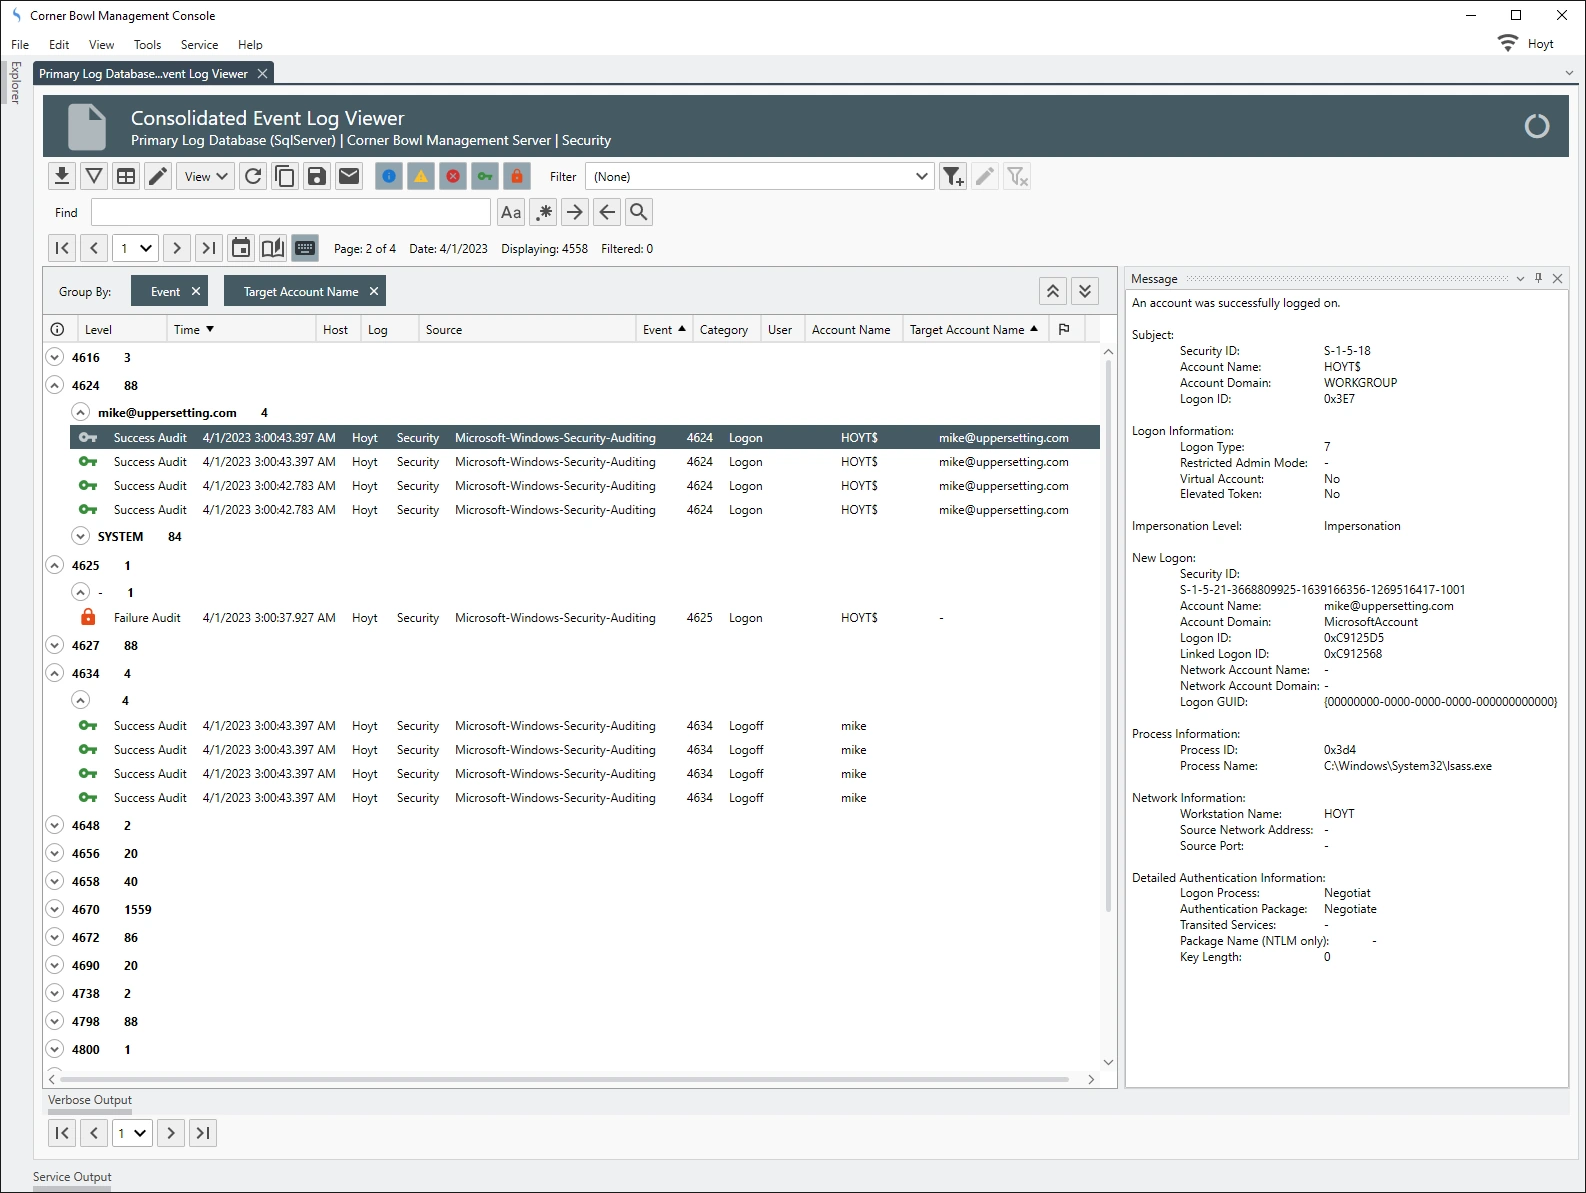The width and height of the screenshot is (1586, 1193).
Task: Click the copy icon in the toolbar
Action: (x=285, y=177)
